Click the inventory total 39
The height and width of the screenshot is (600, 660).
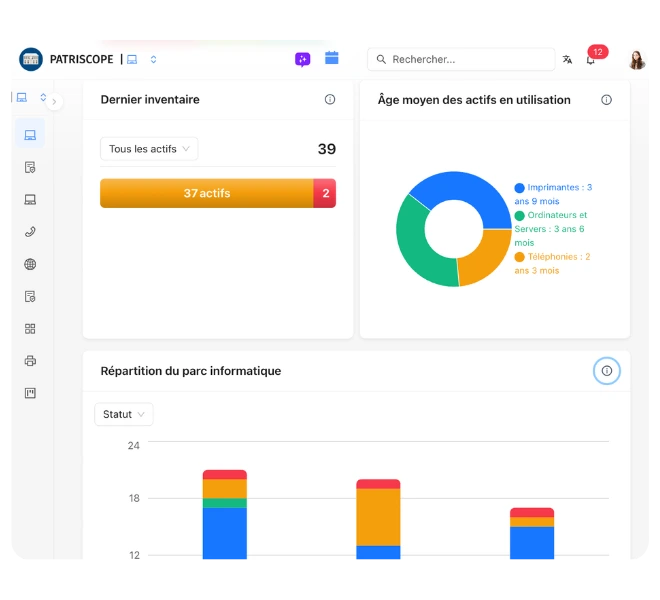(x=327, y=149)
